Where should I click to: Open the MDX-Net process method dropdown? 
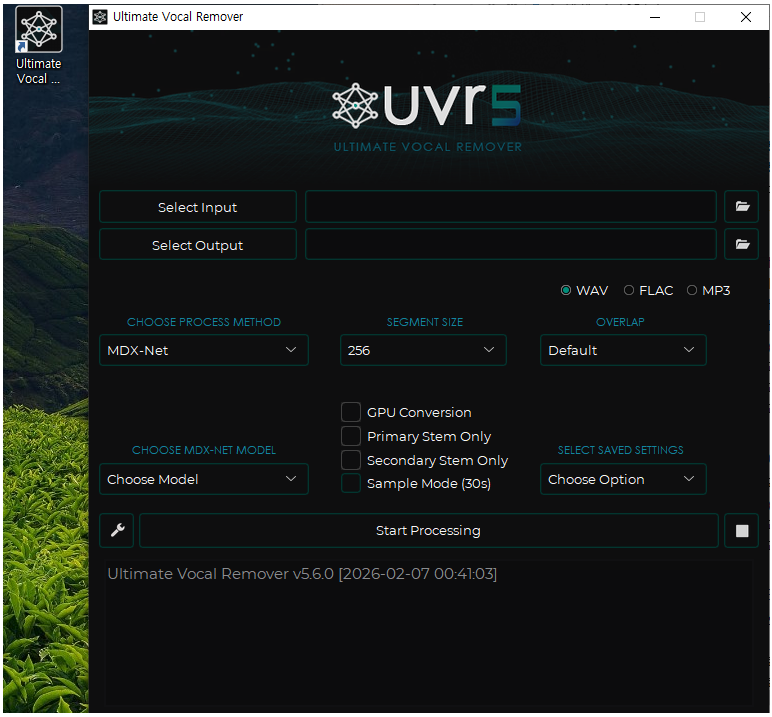(x=204, y=350)
